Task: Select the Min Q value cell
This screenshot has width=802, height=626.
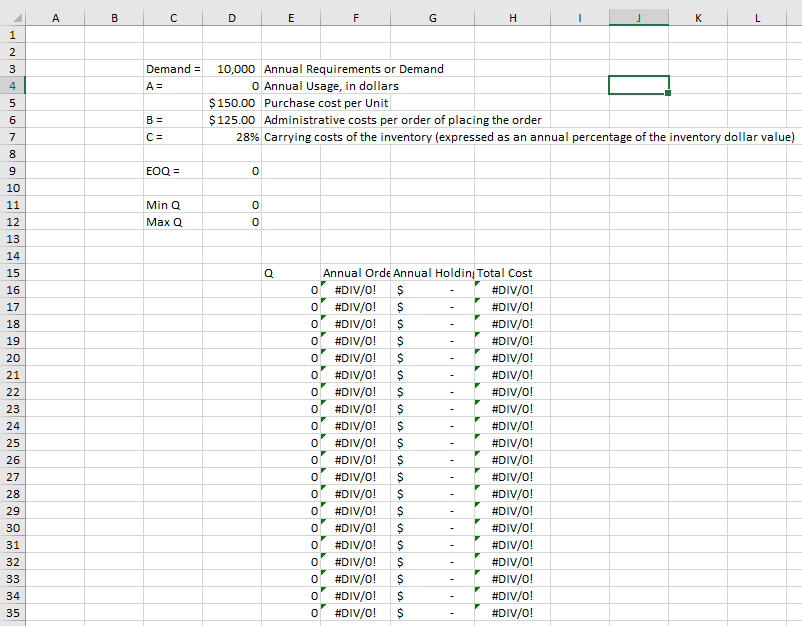Action: pyautogui.click(x=232, y=205)
